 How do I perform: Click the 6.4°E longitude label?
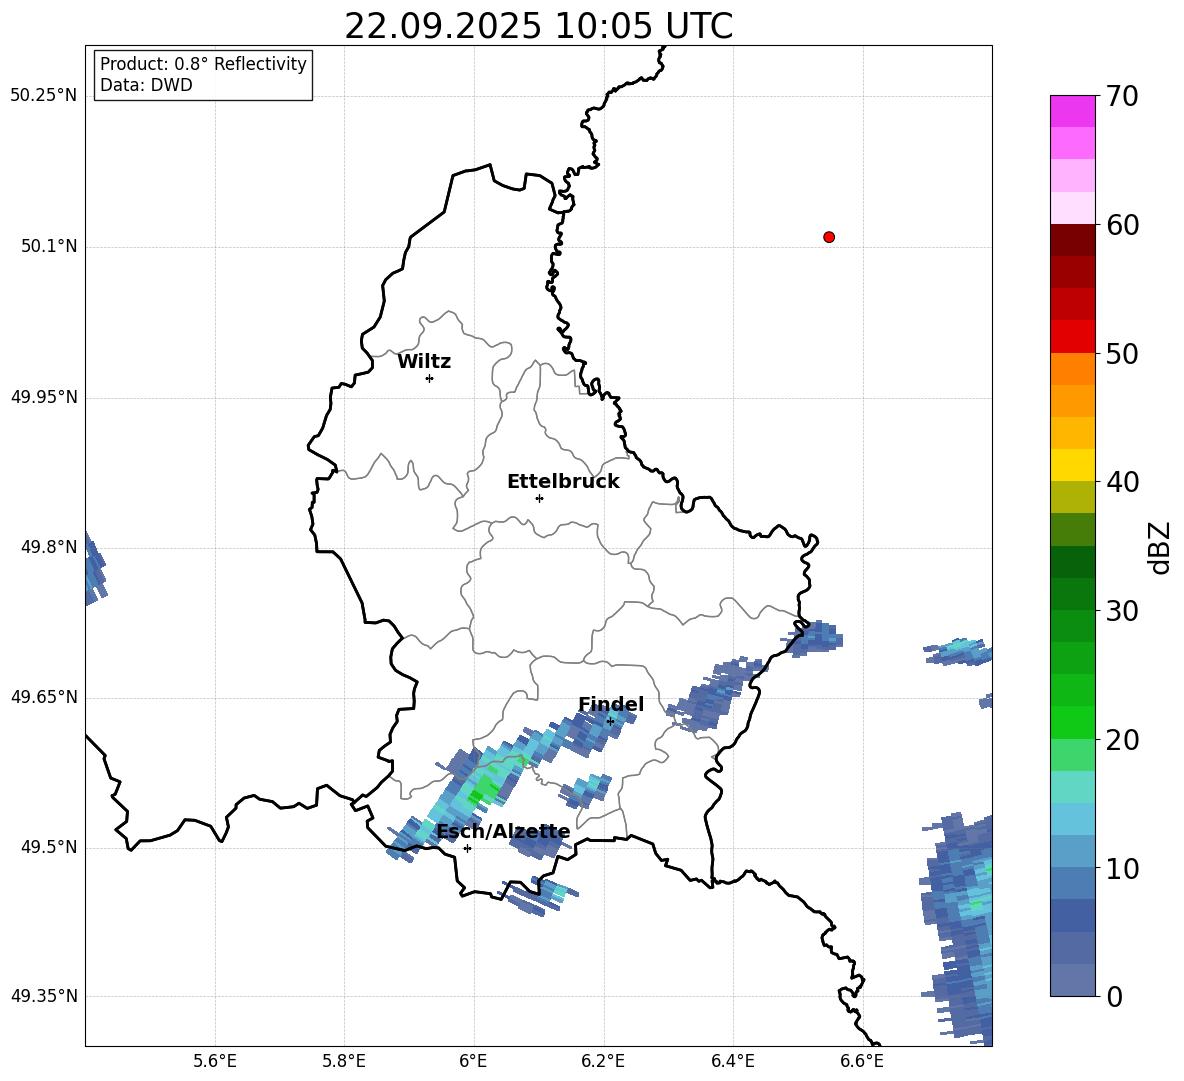pos(732,1061)
